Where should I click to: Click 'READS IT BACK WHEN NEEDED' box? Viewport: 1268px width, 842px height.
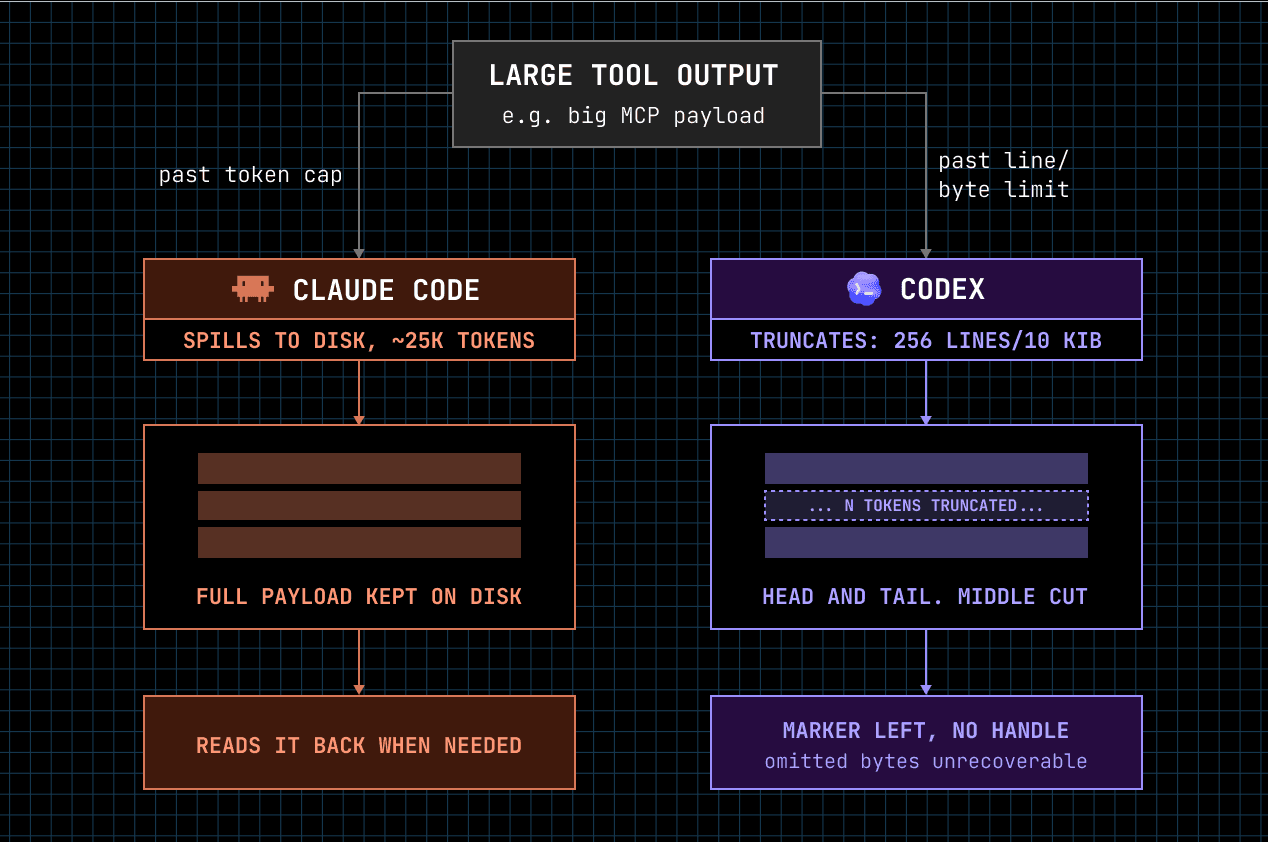359,743
